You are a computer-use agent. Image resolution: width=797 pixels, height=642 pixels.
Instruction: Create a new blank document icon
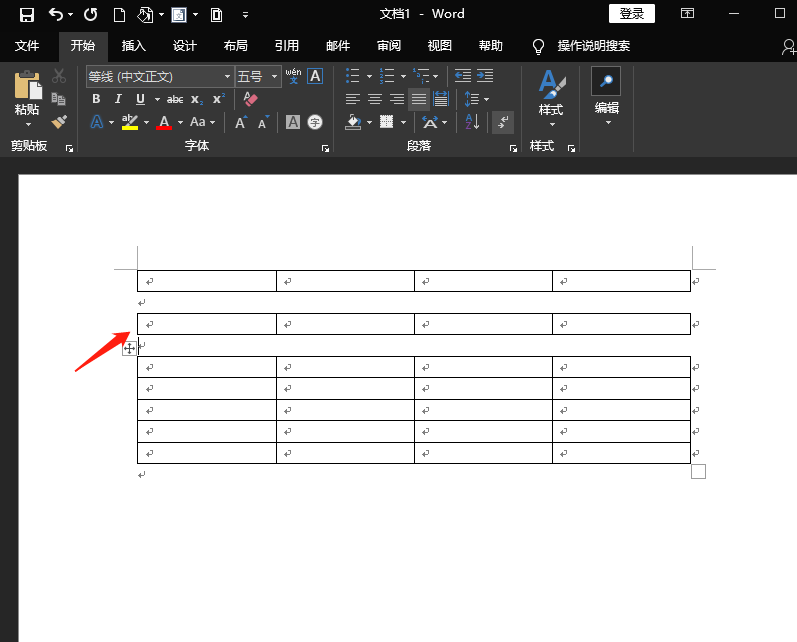coord(119,15)
